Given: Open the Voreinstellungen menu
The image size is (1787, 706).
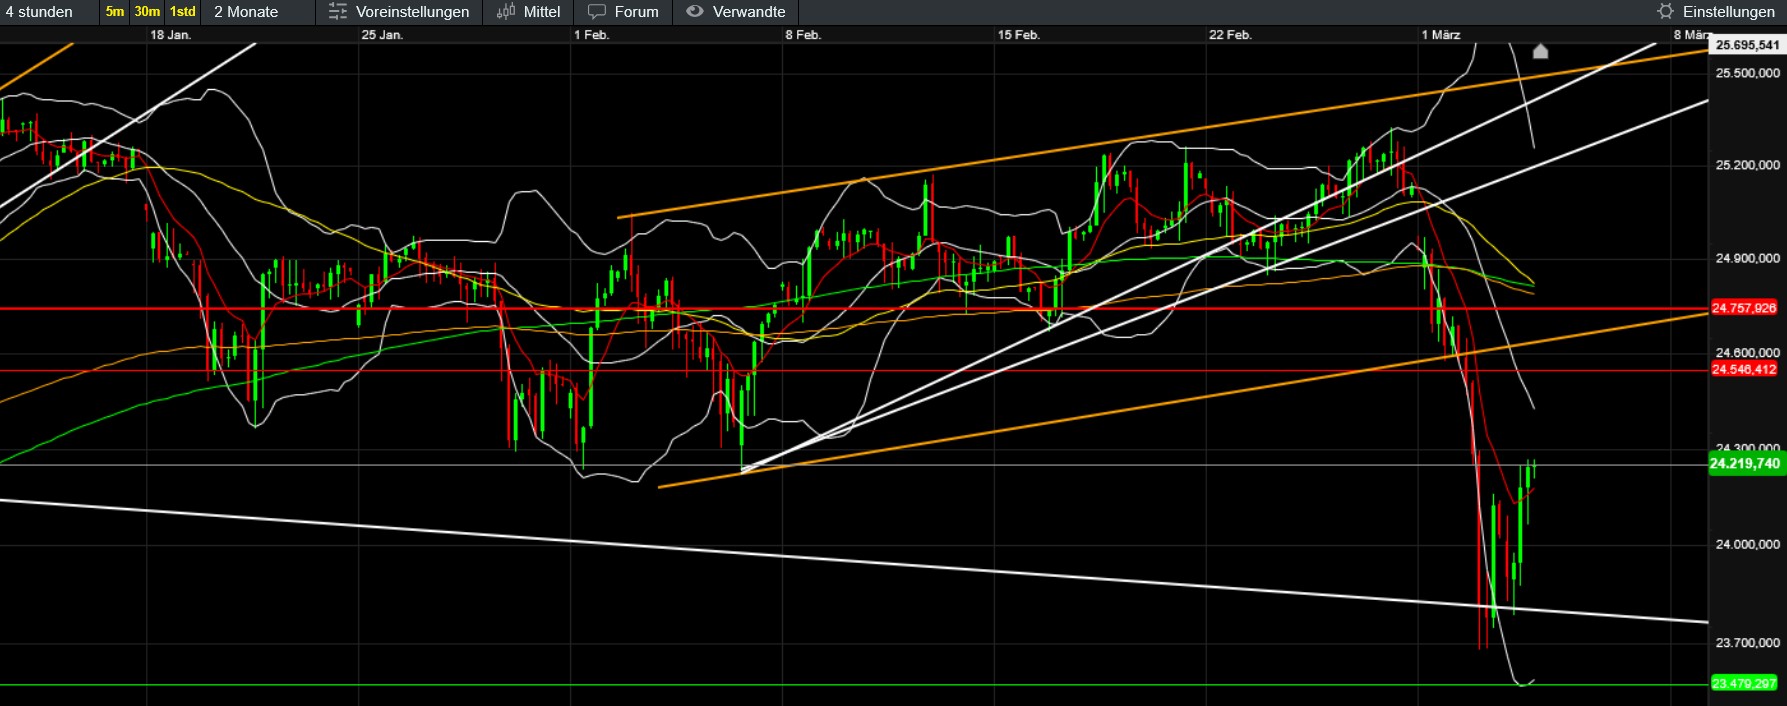Looking at the screenshot, I should point(412,12).
